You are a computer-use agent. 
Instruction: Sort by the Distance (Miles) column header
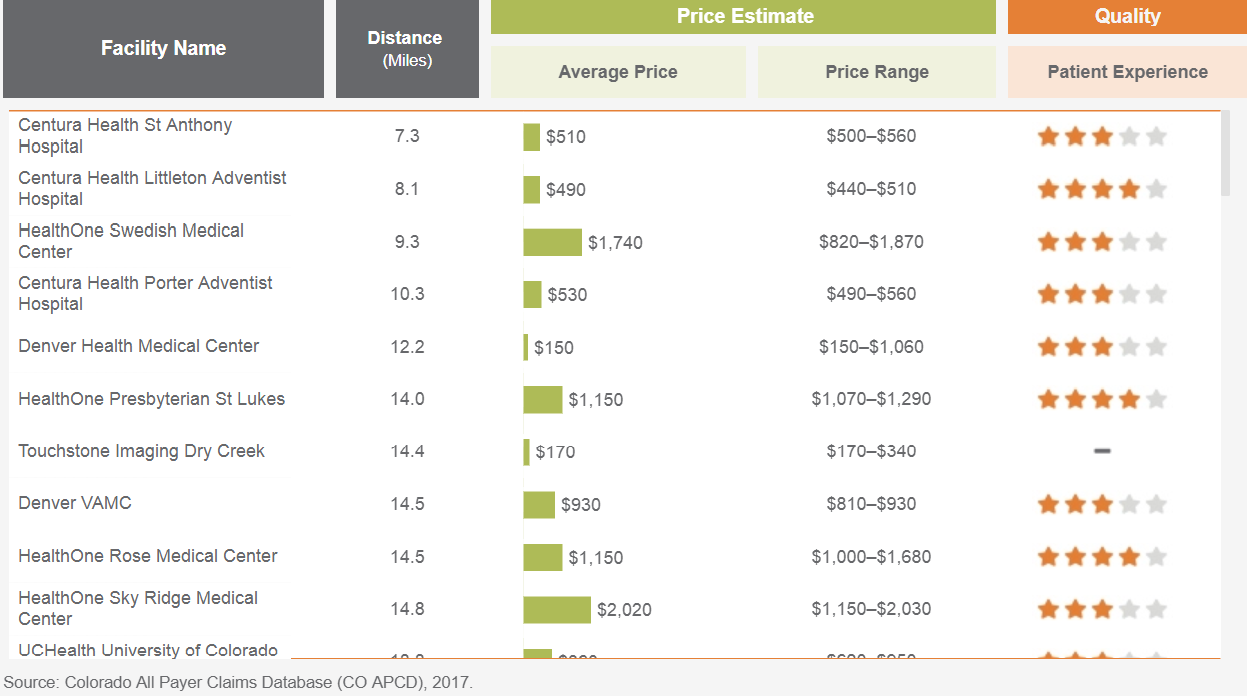tap(406, 48)
